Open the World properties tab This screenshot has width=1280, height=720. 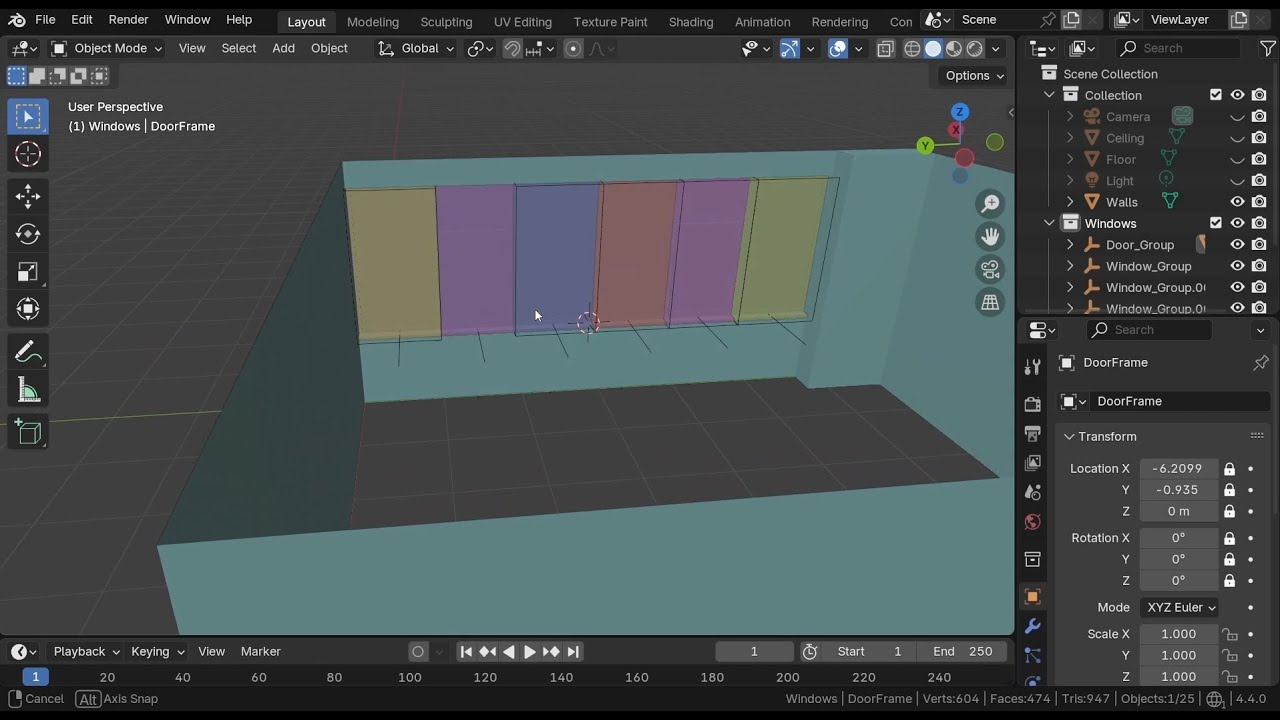point(1032,522)
